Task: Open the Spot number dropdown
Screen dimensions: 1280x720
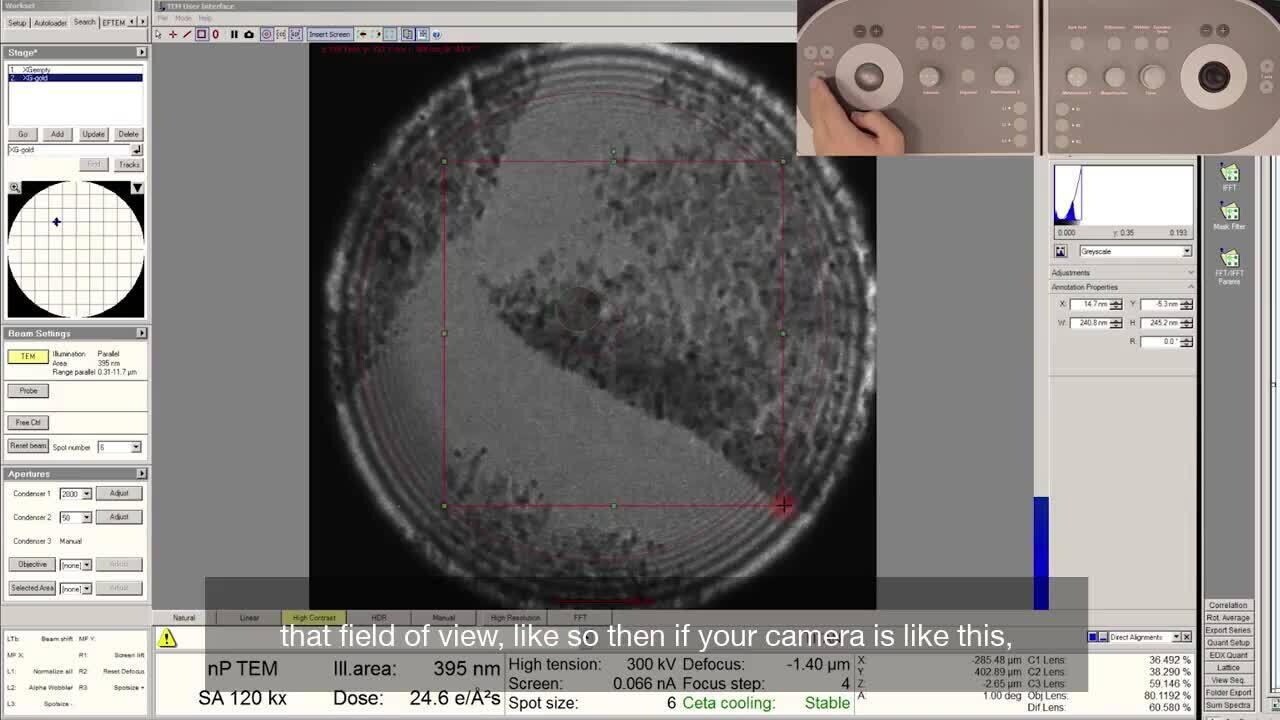Action: (136, 447)
